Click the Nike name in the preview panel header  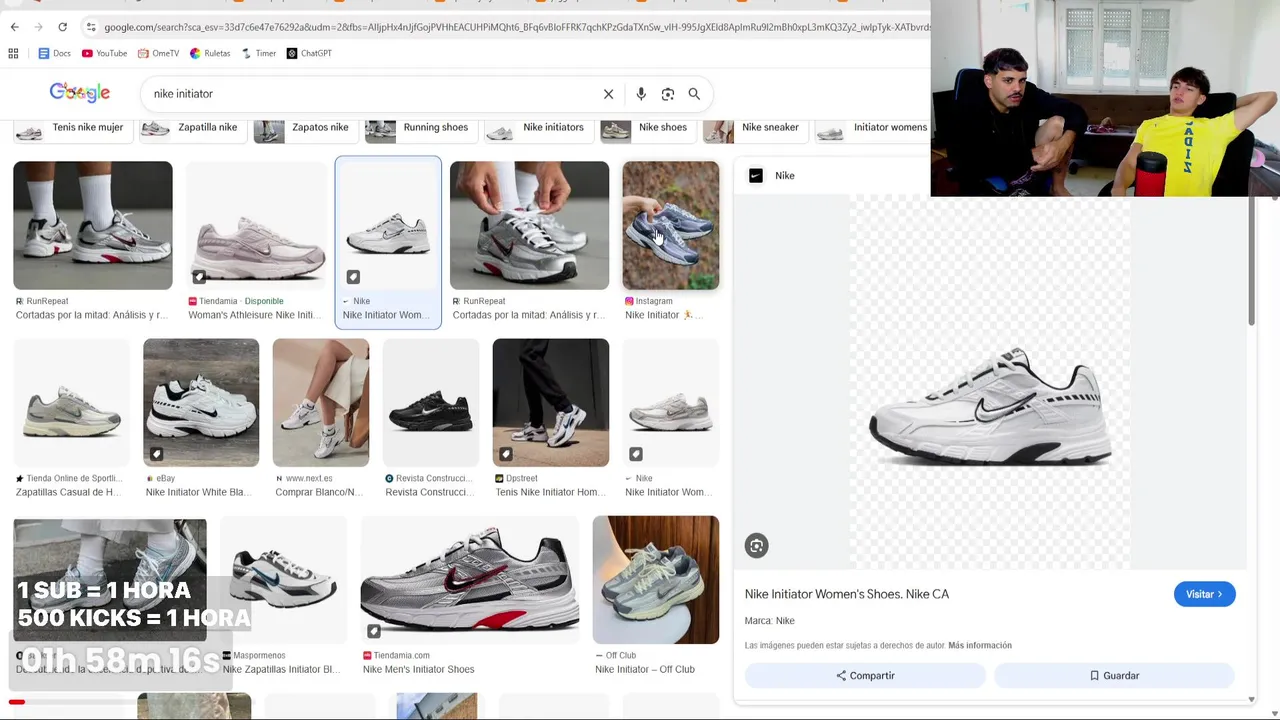pyautogui.click(x=785, y=176)
